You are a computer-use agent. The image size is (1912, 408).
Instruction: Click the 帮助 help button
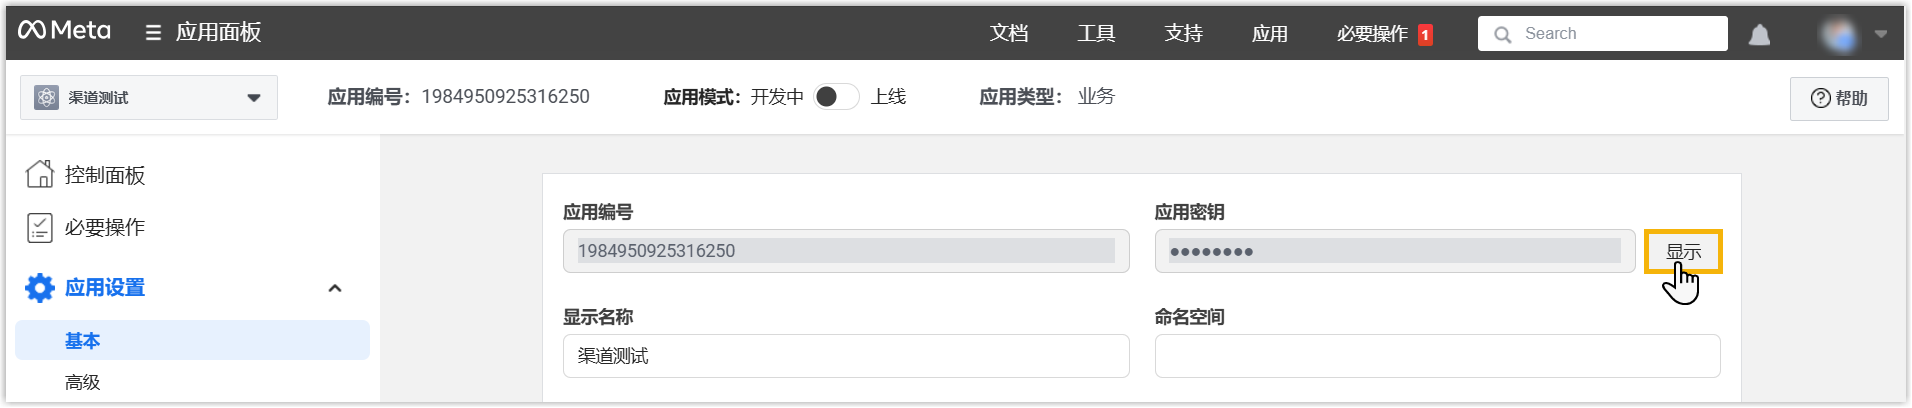coord(1839,98)
